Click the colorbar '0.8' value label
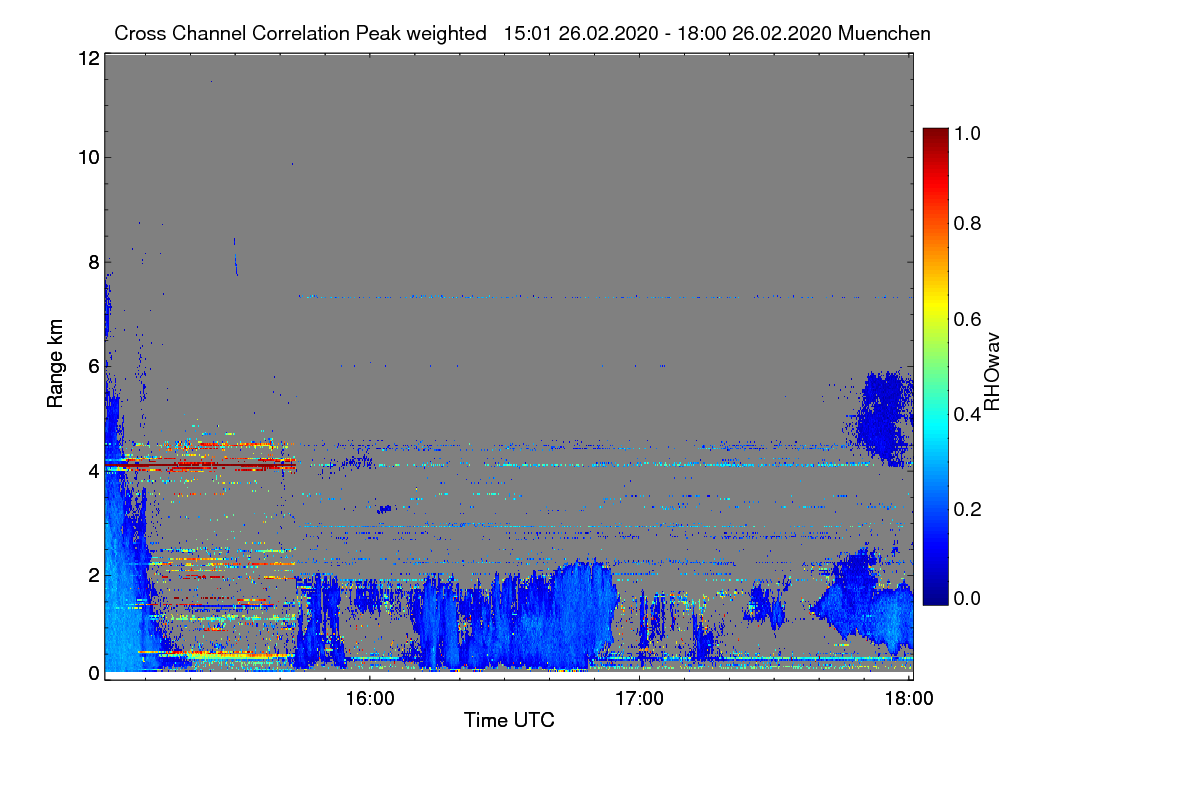The width and height of the screenshot is (1200, 800). pos(968,224)
